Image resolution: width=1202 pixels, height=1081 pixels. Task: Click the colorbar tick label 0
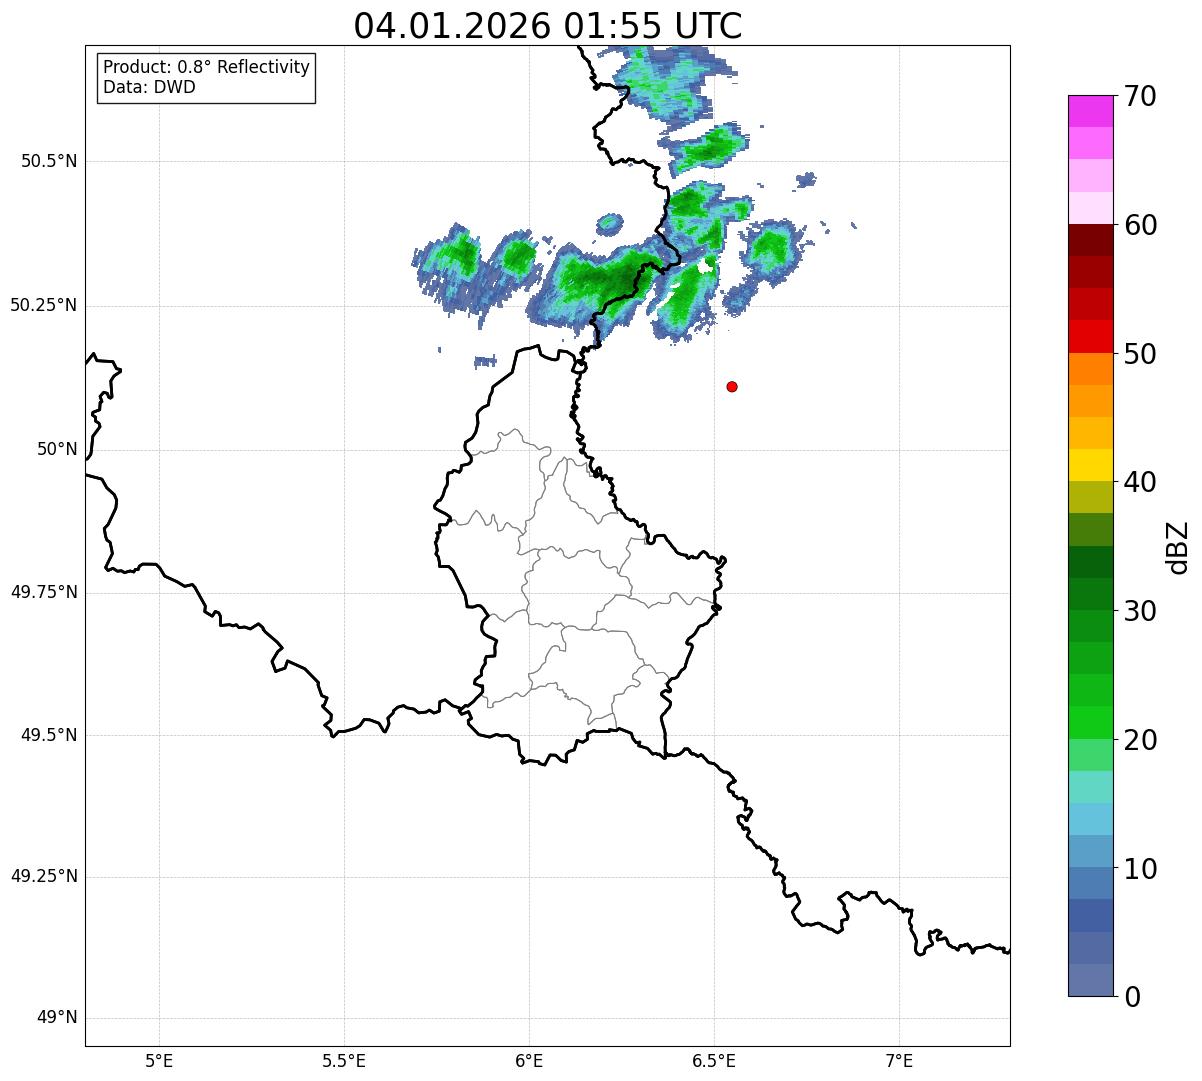tap(1133, 997)
